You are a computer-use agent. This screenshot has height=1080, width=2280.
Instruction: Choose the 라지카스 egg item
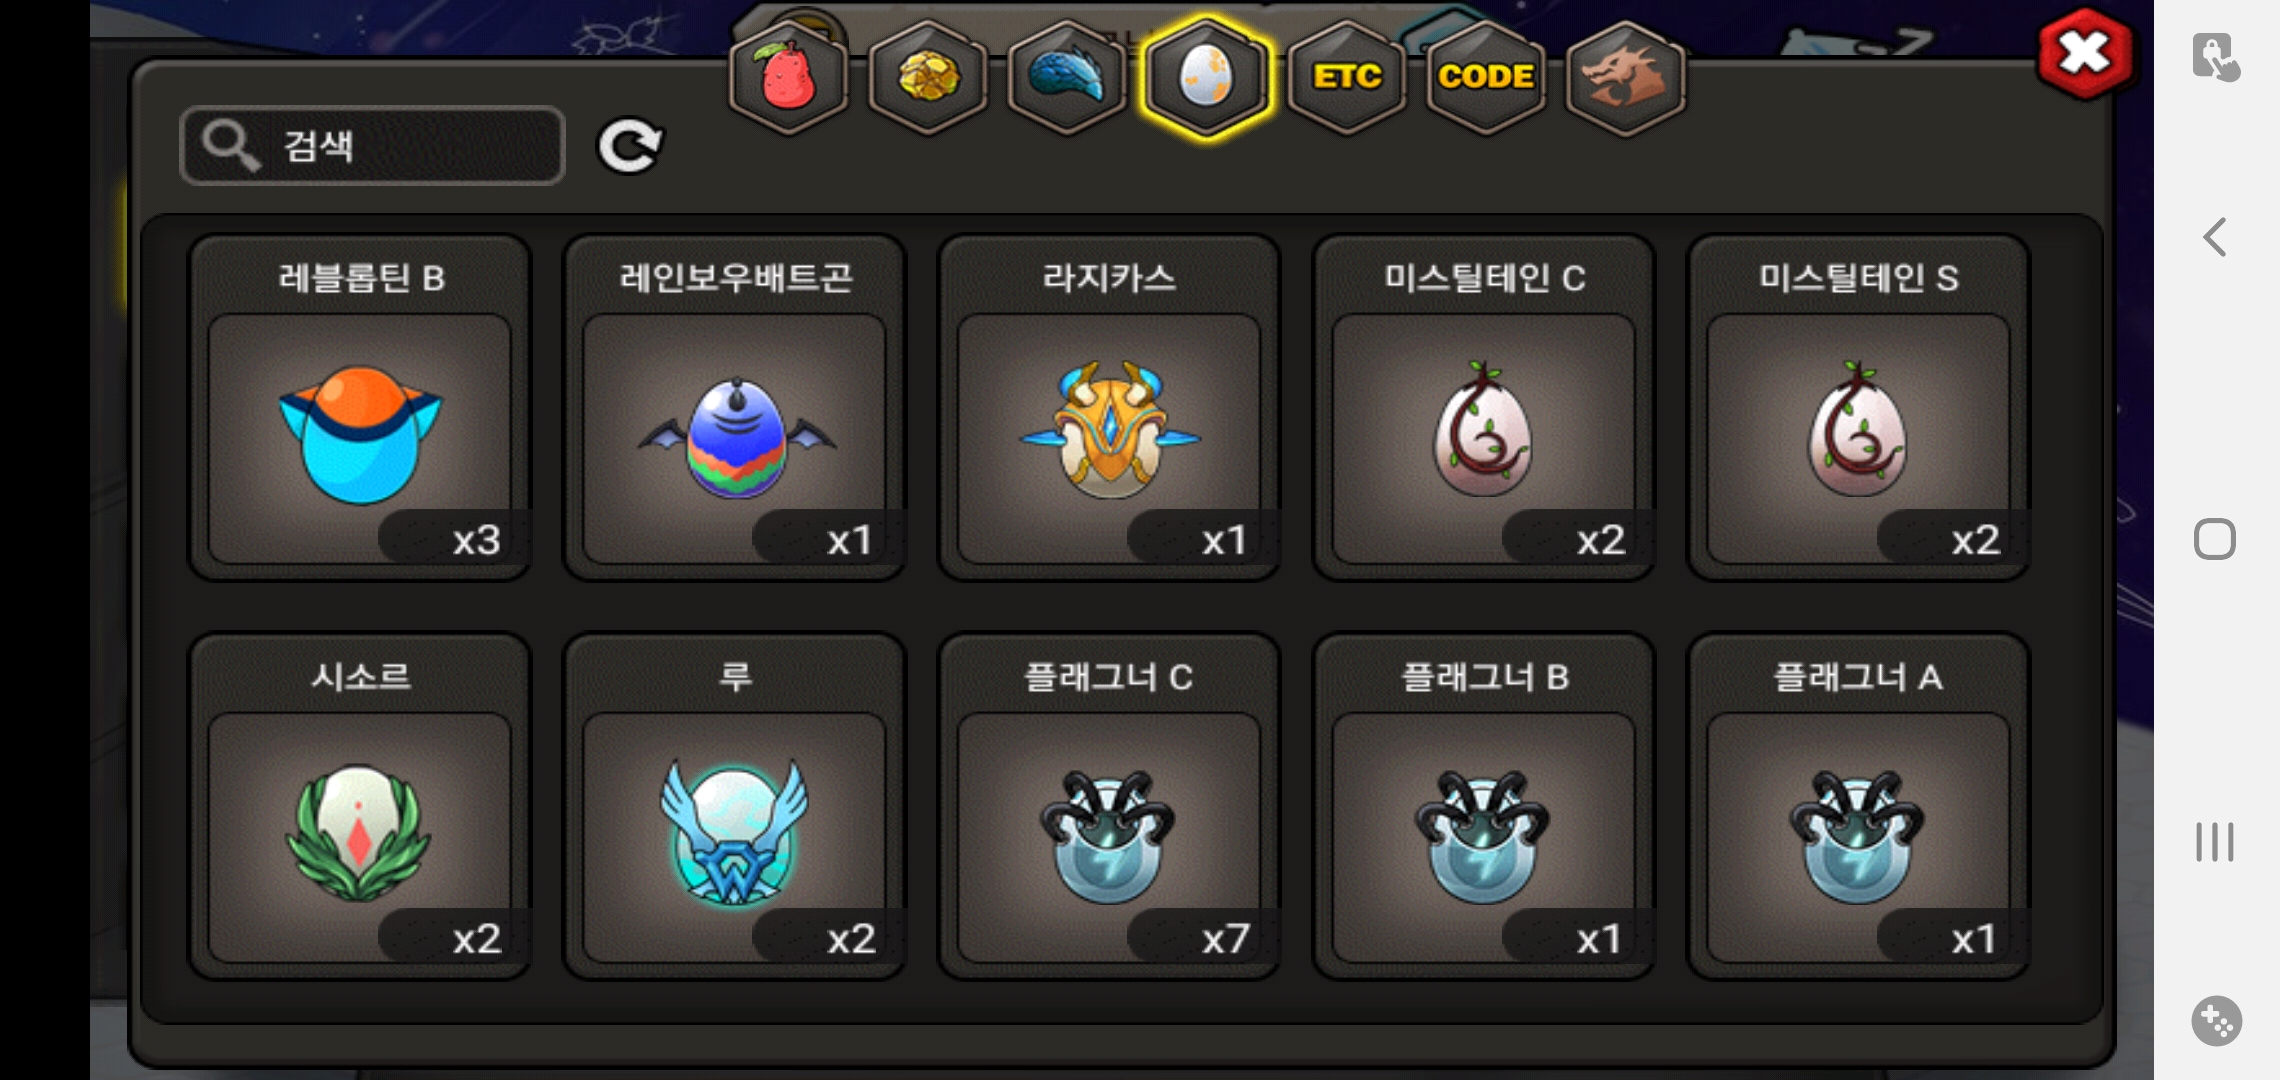pos(1109,408)
